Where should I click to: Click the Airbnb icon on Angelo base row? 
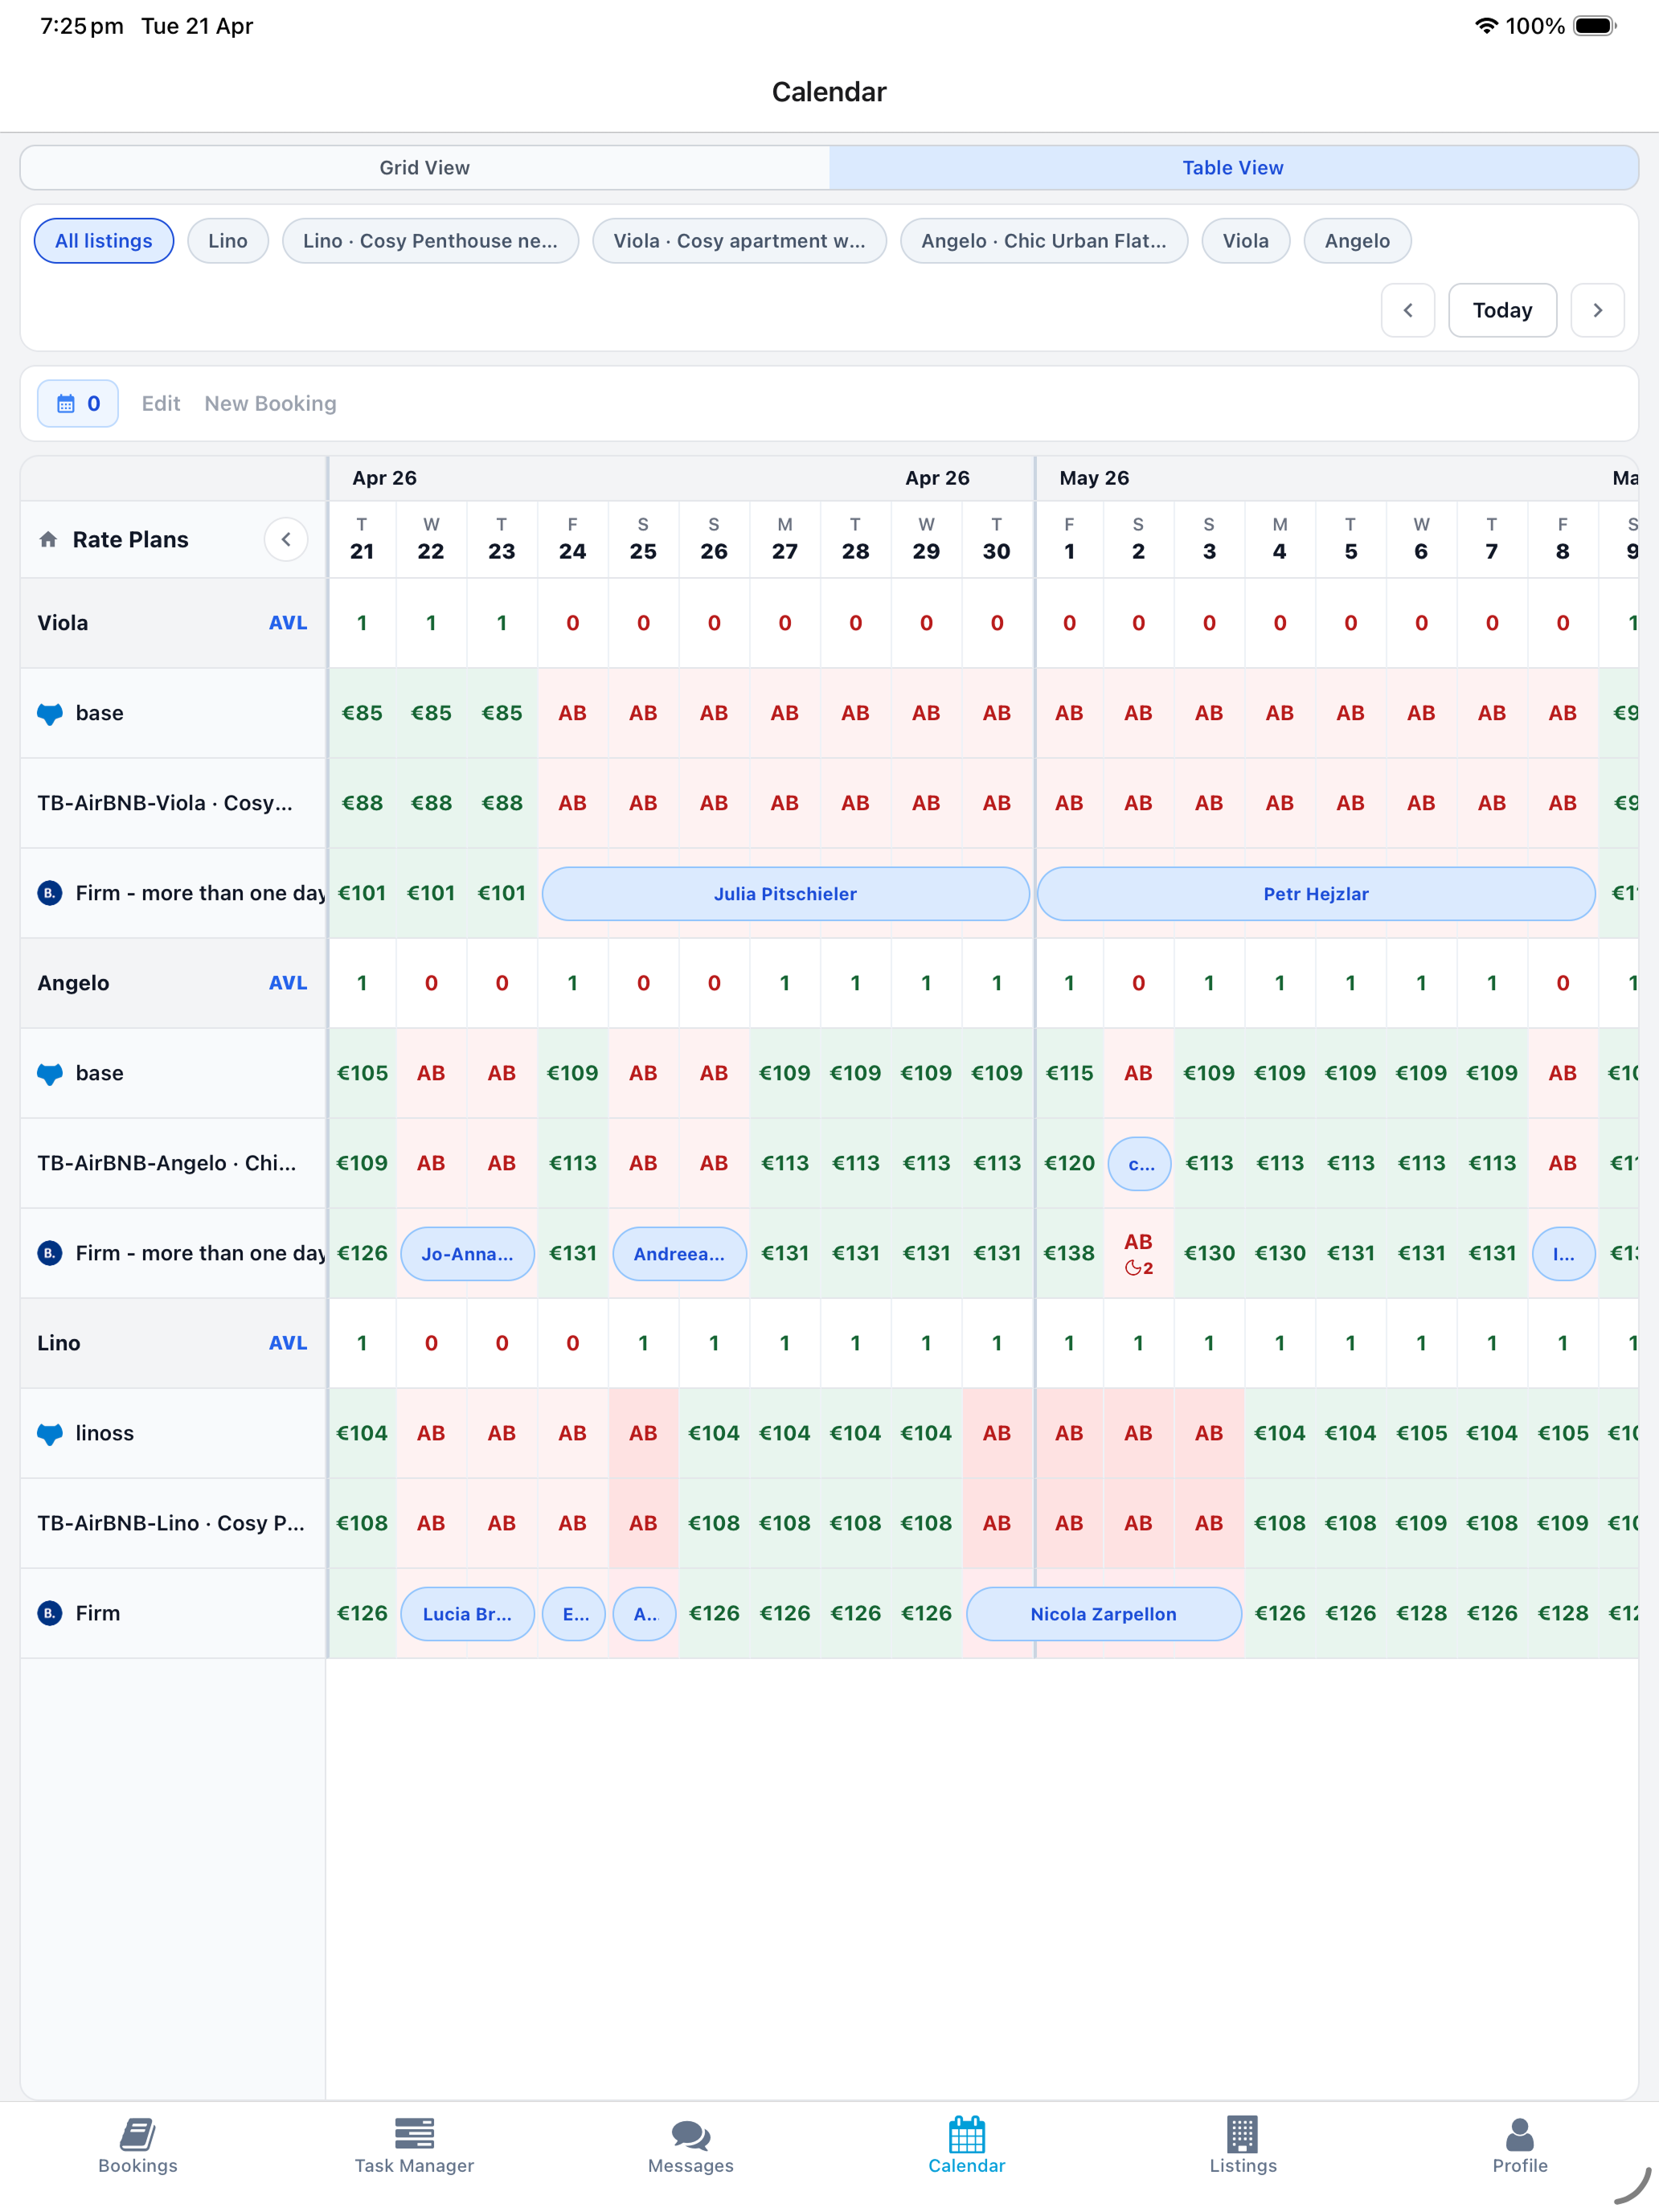point(50,1074)
